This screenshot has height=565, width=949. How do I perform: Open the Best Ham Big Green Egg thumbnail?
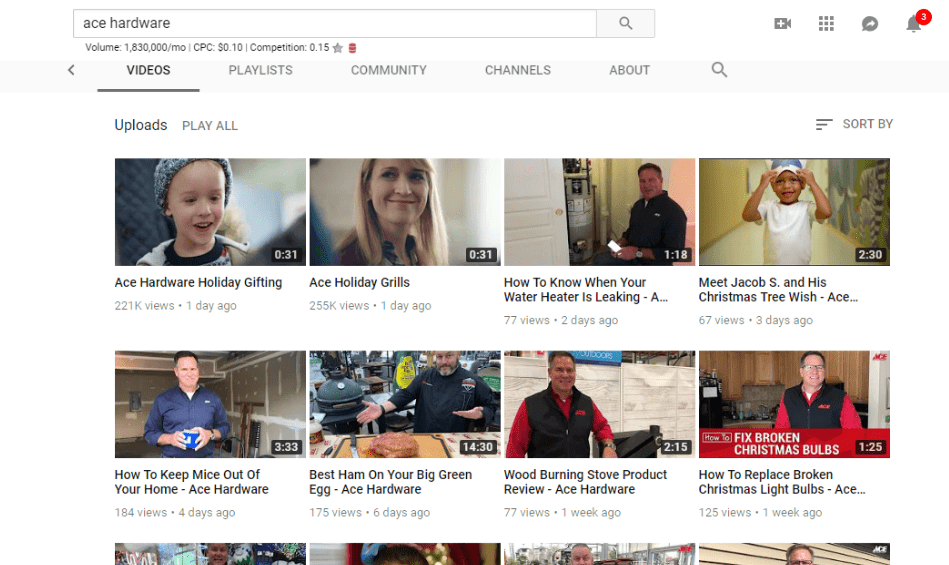(x=405, y=404)
